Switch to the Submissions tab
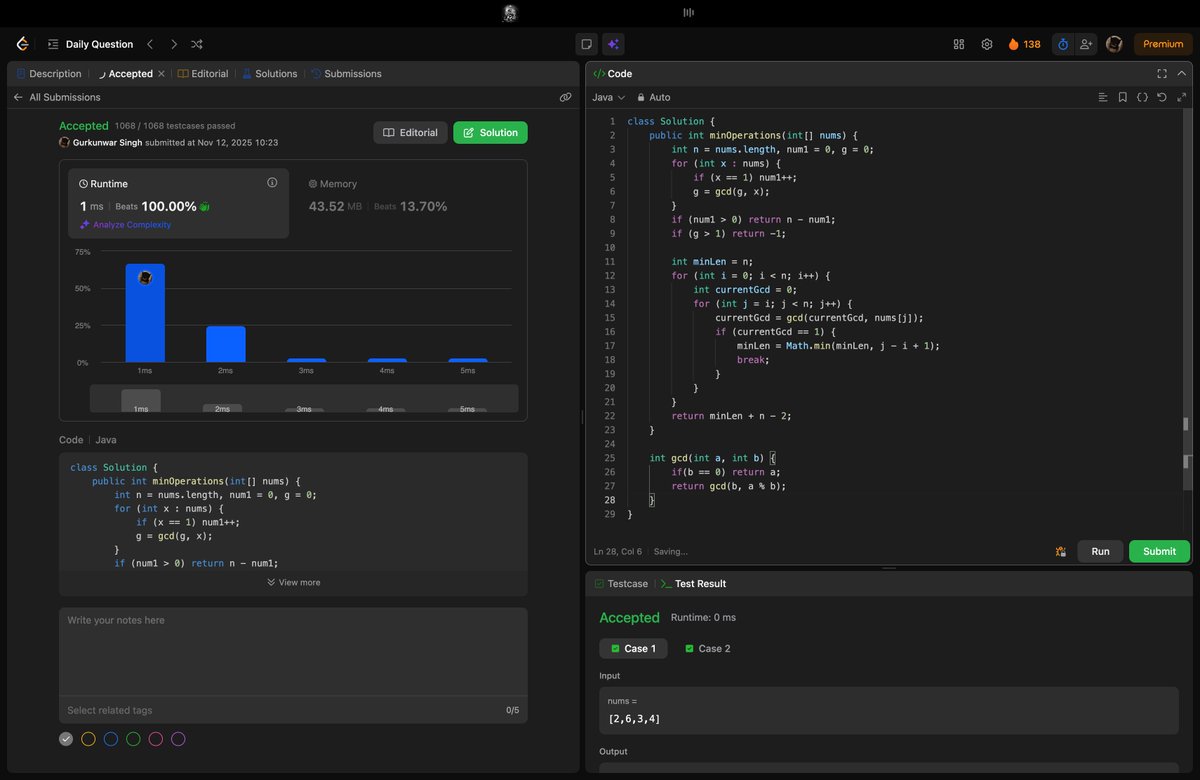Screen dimensions: 1200x780 [346, 74]
